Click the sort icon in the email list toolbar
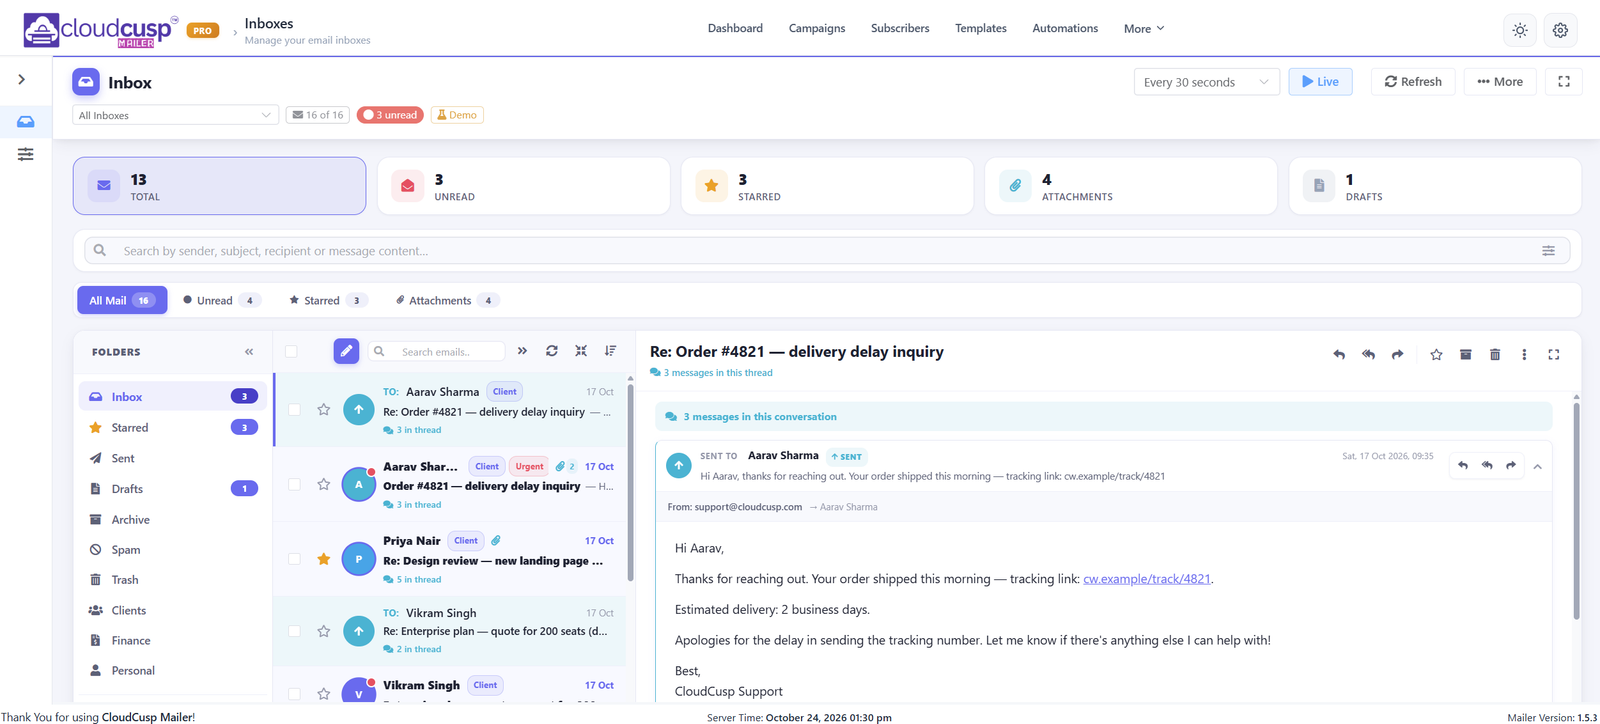 click(610, 351)
